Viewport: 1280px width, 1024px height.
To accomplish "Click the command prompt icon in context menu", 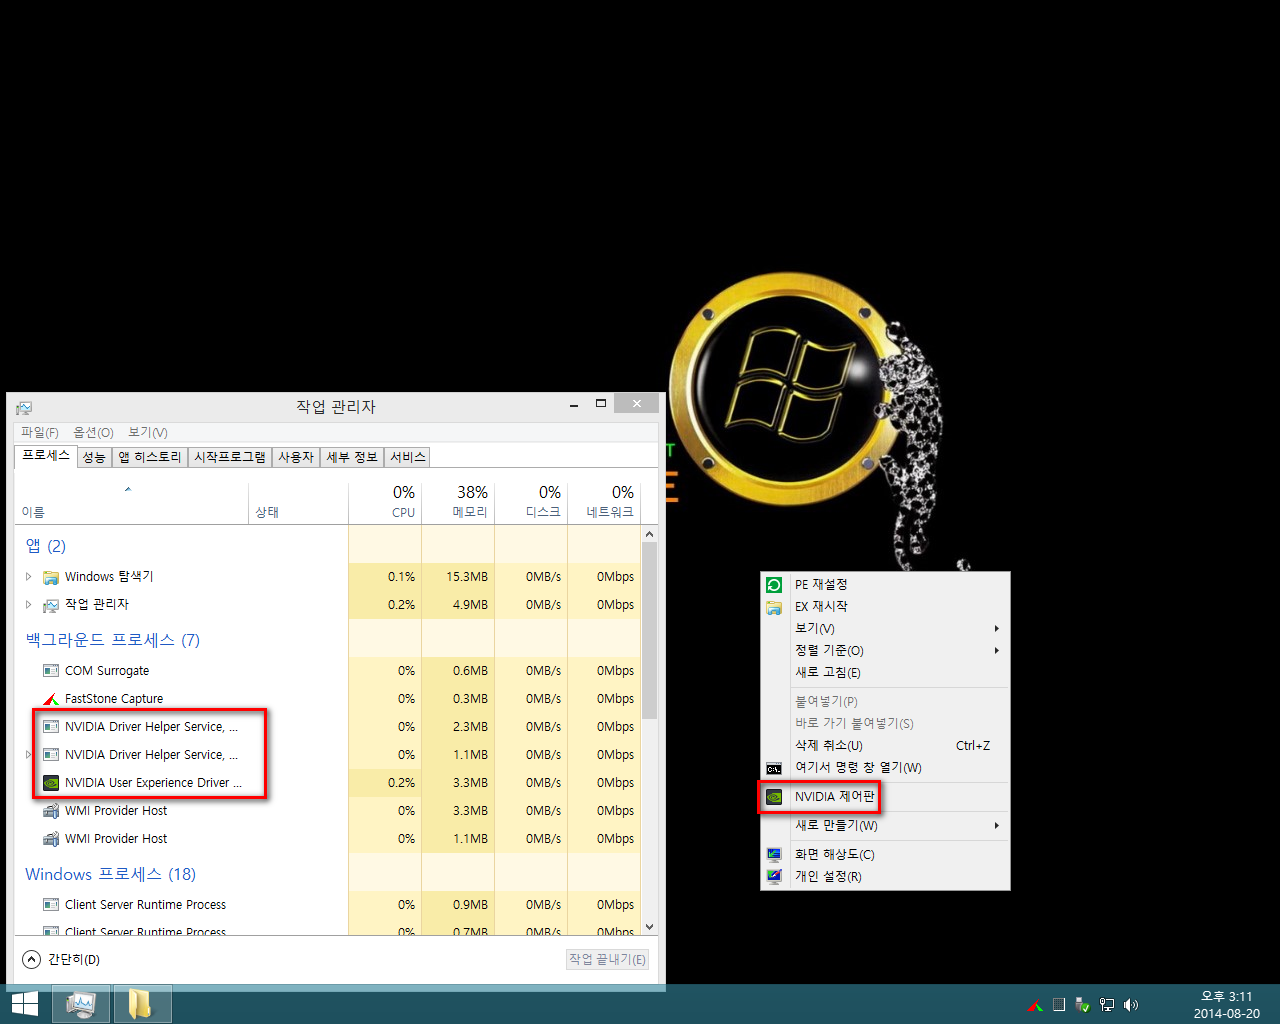I will pyautogui.click(x=774, y=768).
